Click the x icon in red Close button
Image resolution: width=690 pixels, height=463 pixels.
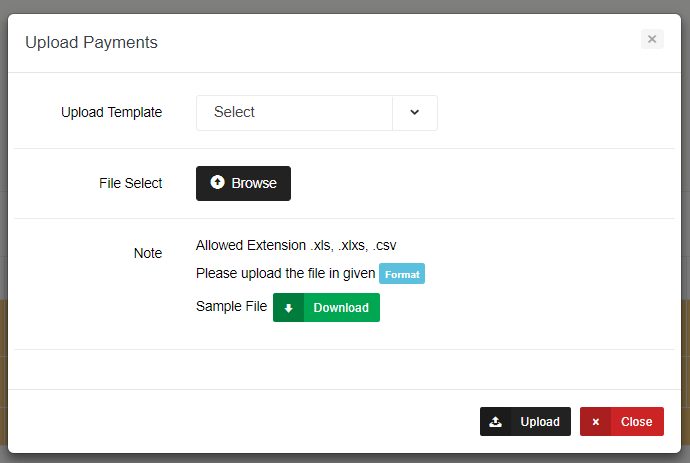pyautogui.click(x=595, y=422)
